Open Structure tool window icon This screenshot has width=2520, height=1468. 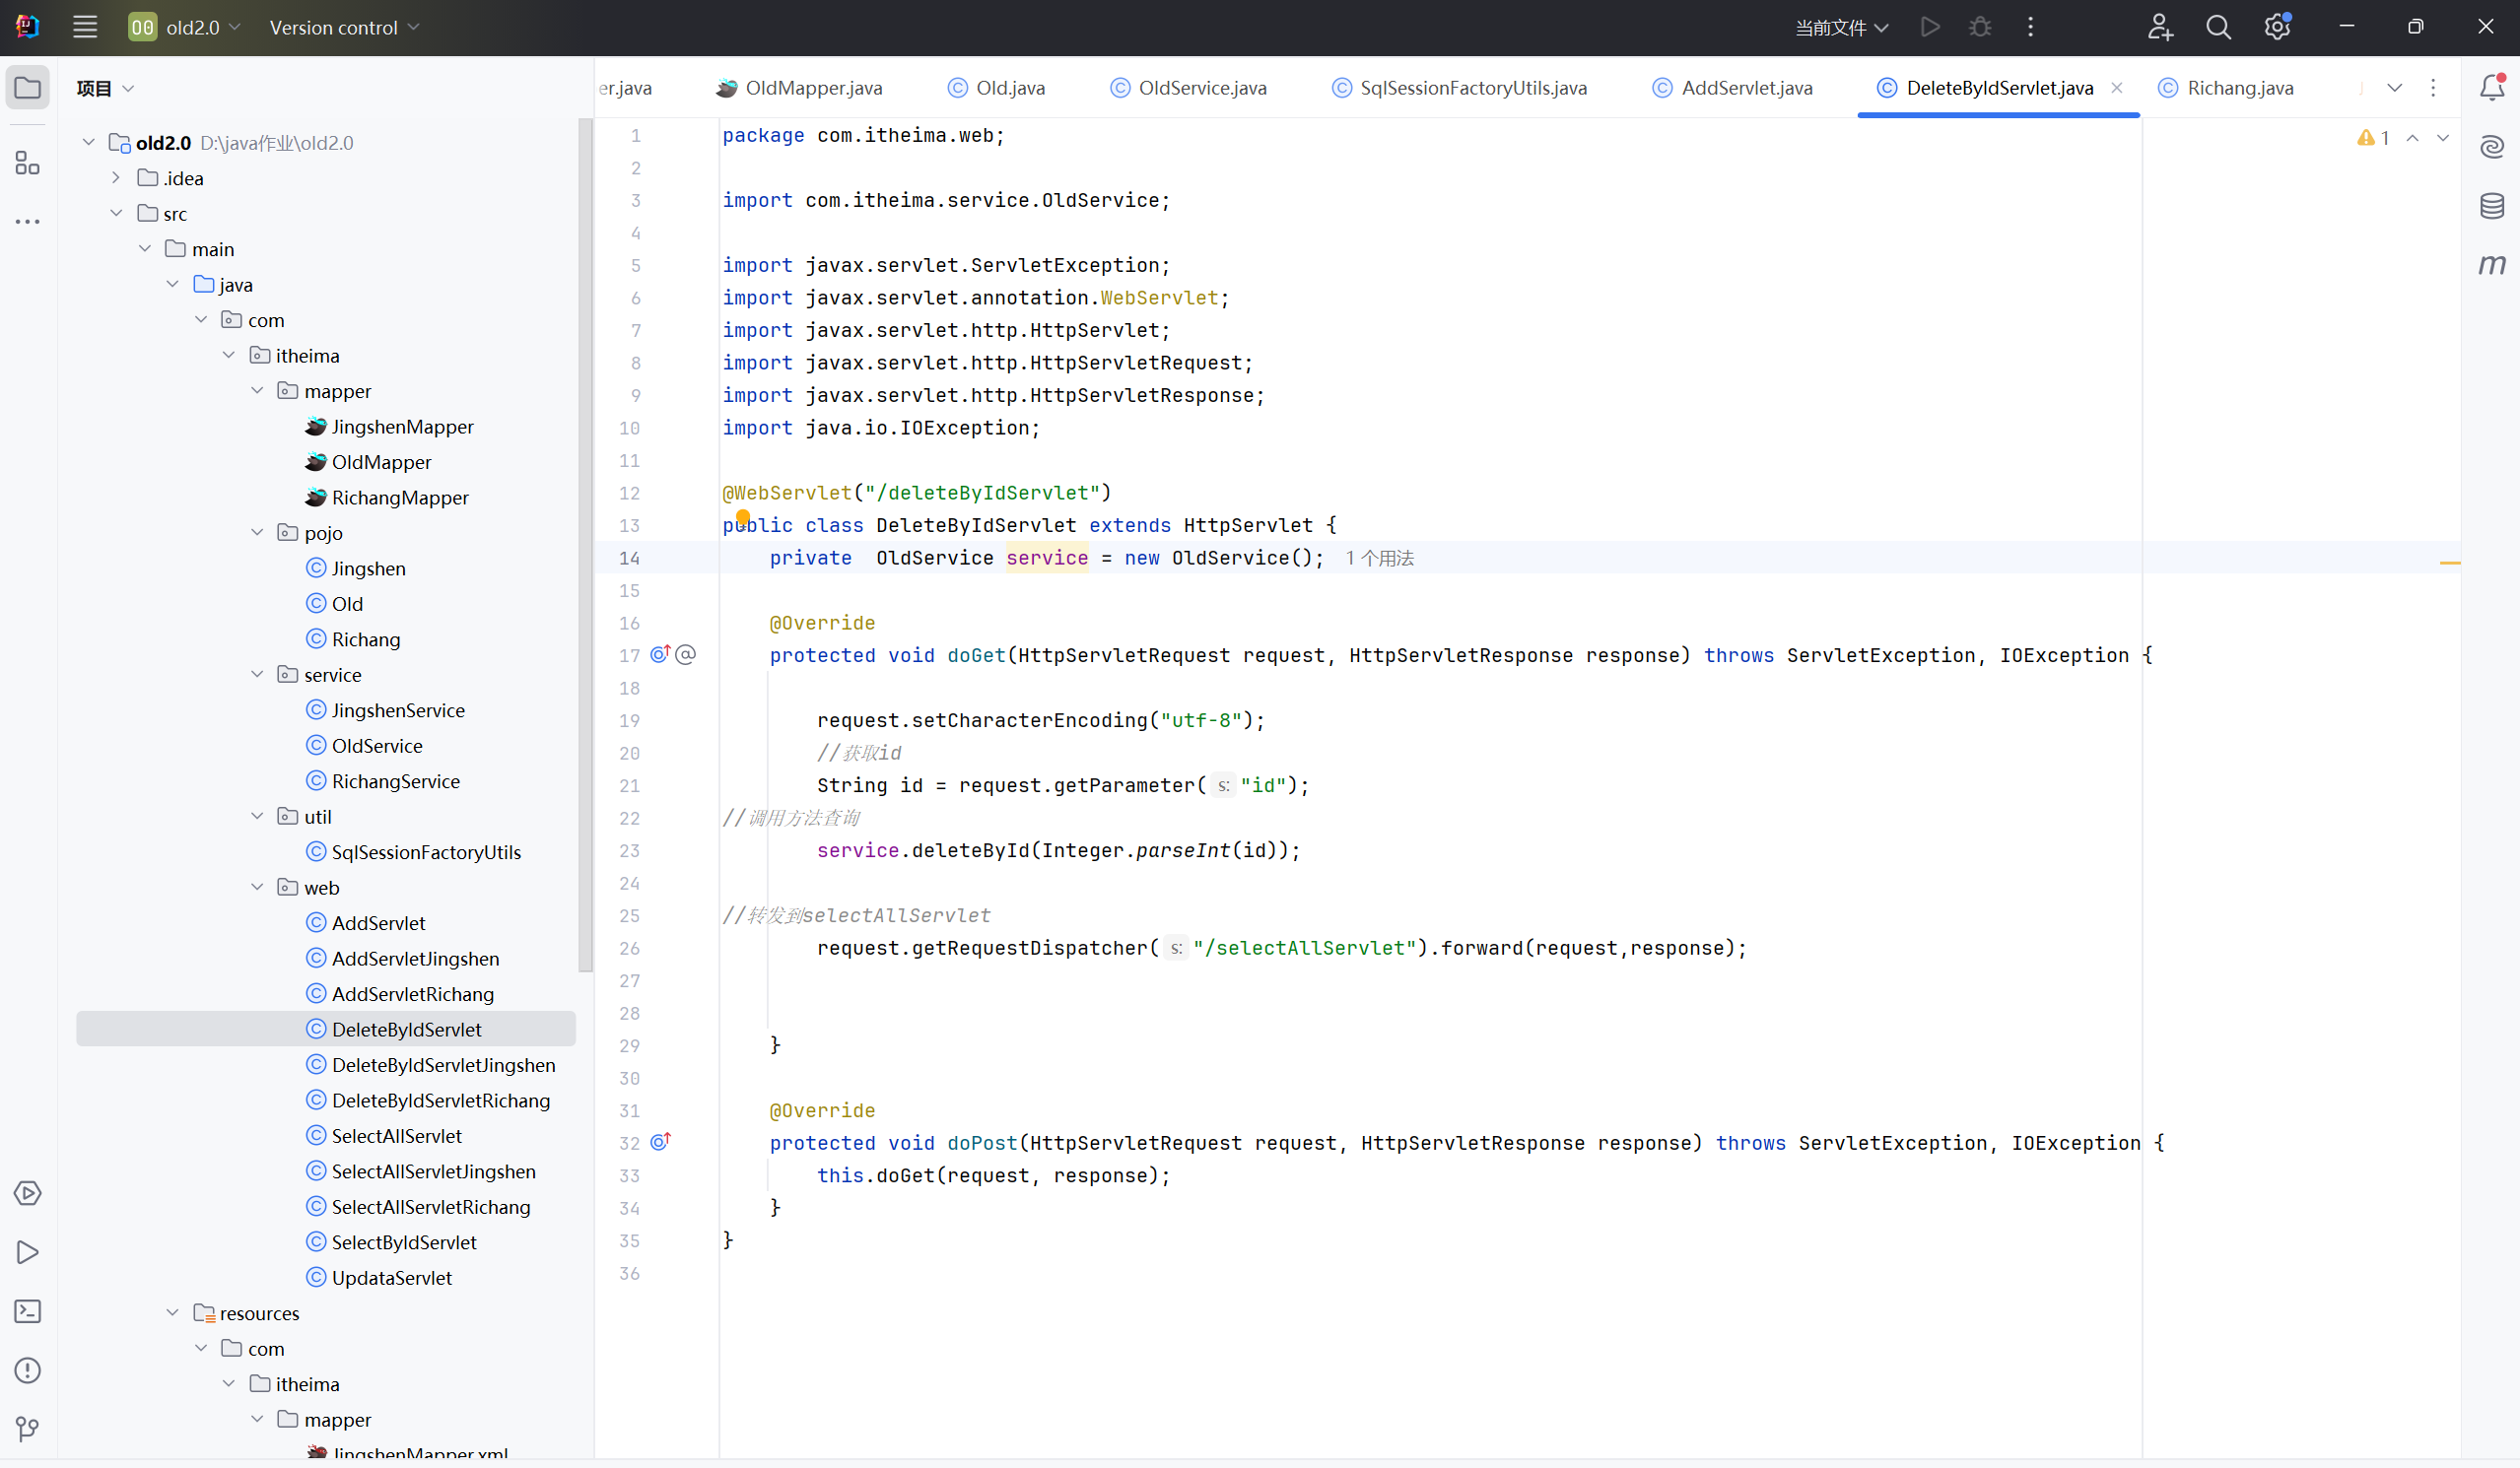coord(28,163)
